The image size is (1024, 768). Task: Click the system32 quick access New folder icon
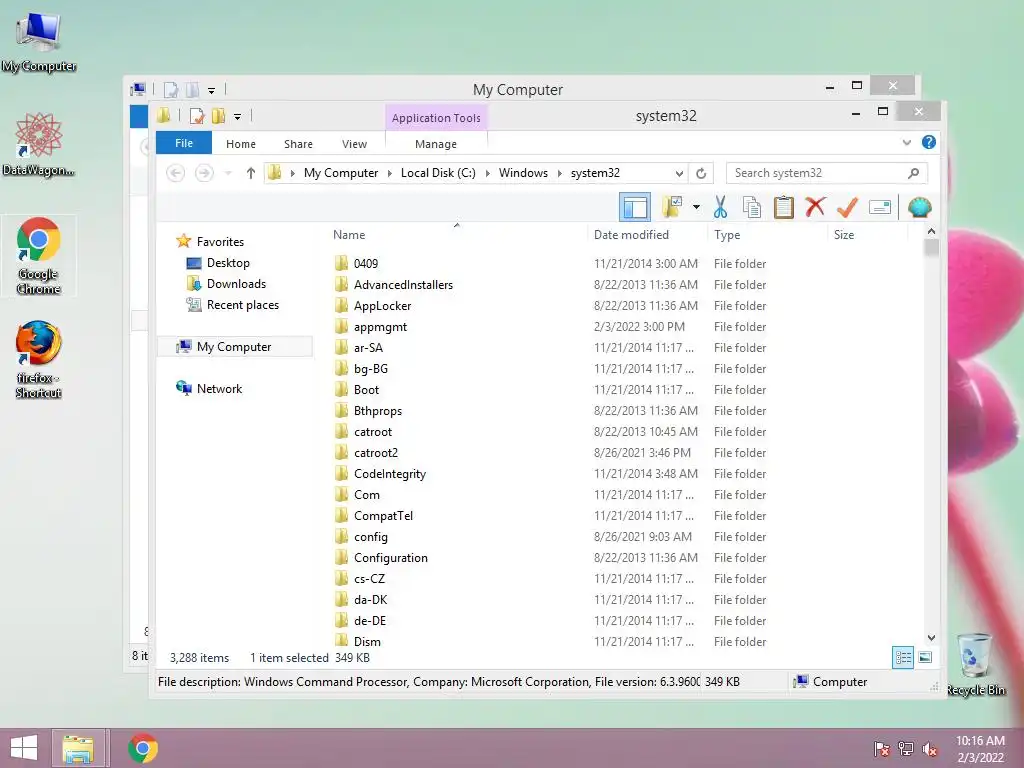(x=219, y=116)
